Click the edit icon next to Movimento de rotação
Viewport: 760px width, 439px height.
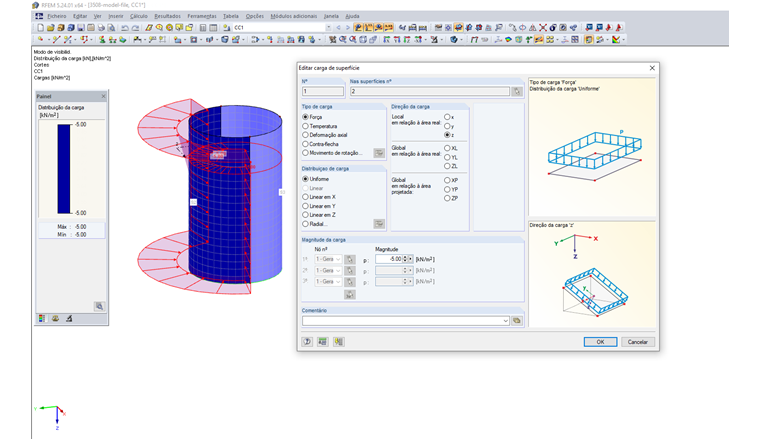[x=379, y=153]
